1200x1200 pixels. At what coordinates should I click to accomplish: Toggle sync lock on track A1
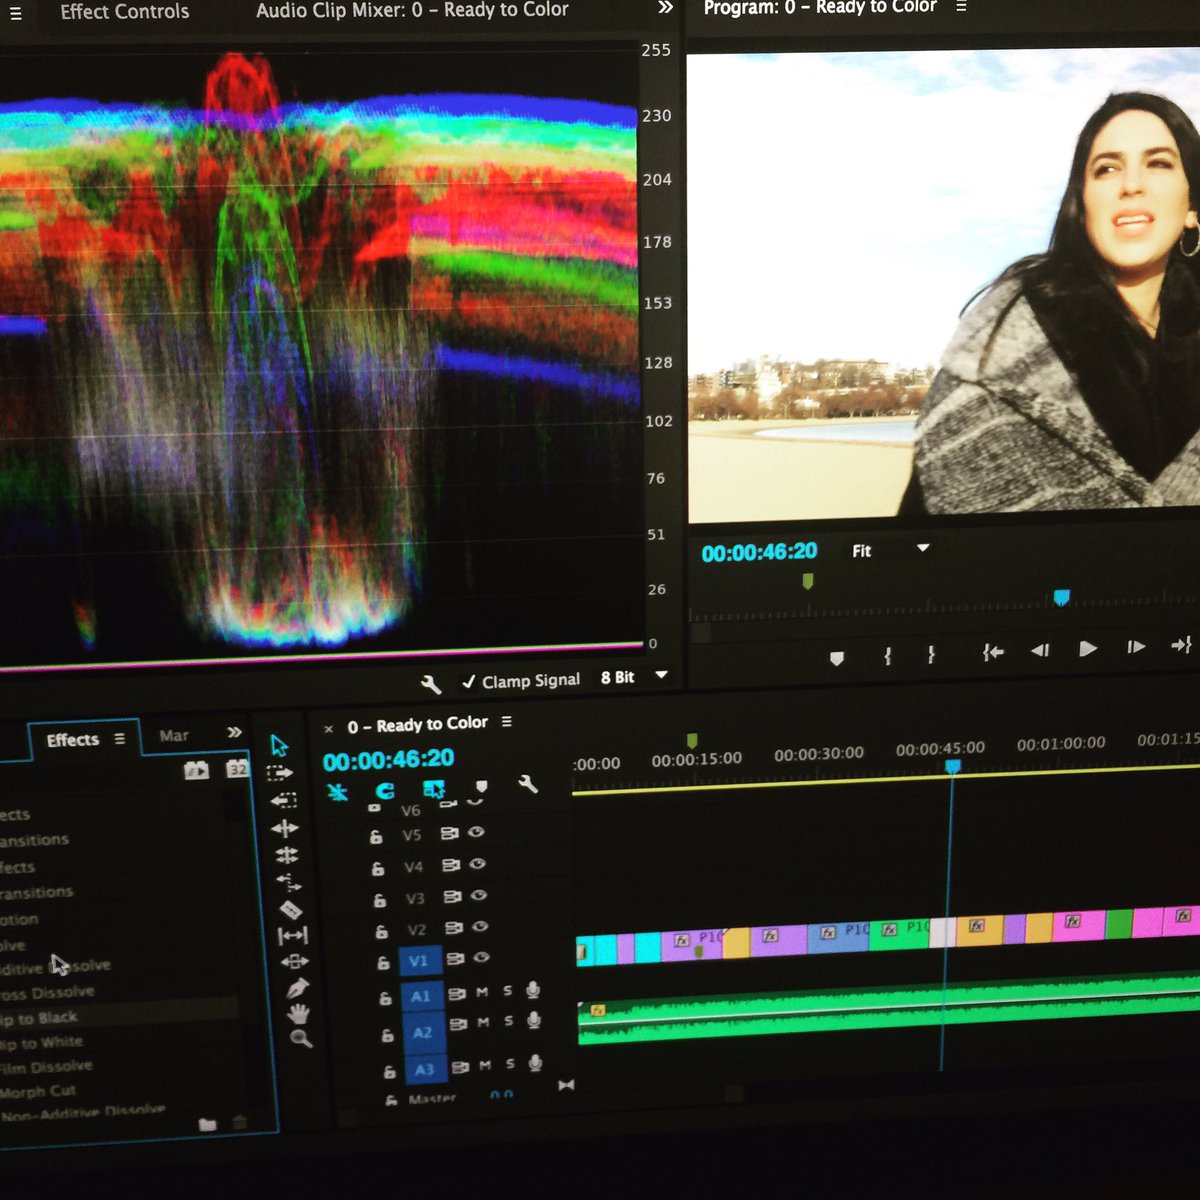457,993
